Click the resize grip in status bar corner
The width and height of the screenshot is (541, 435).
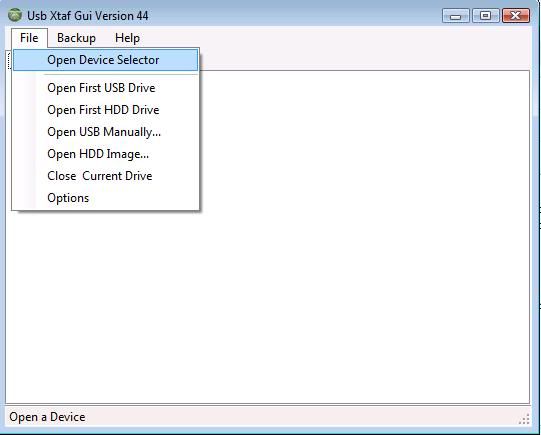tap(524, 419)
